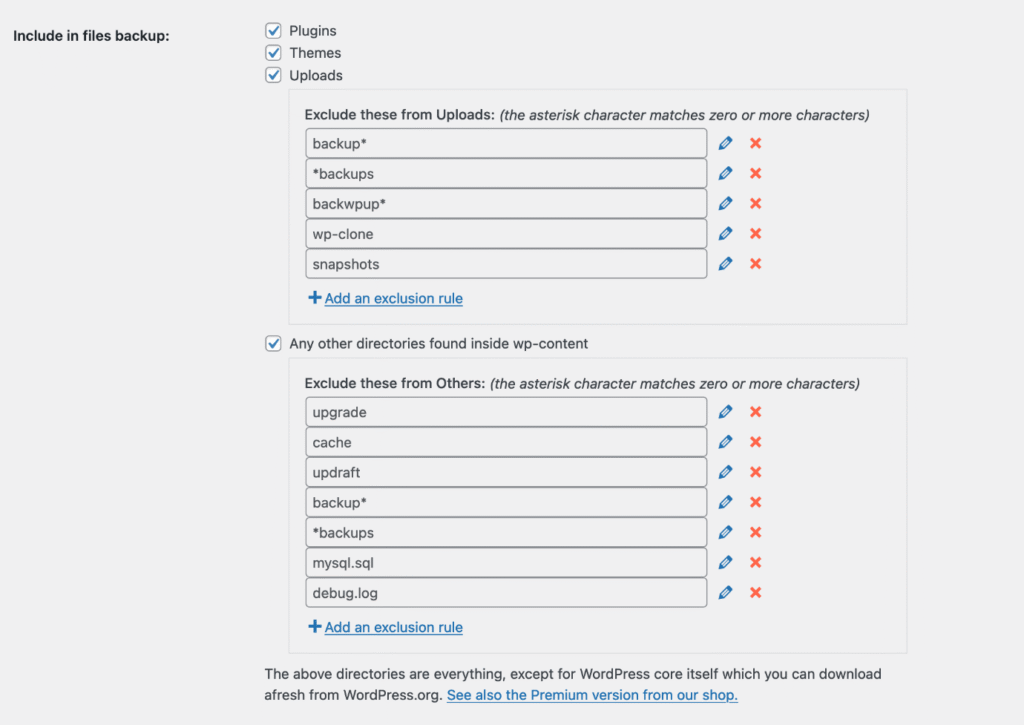Edit the updraft exclusion rule
Viewport: 1024px width, 725px height.
click(x=726, y=472)
